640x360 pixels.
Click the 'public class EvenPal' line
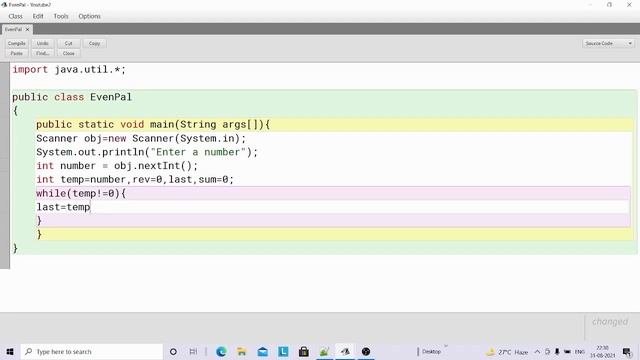pyautogui.click(x=72, y=97)
